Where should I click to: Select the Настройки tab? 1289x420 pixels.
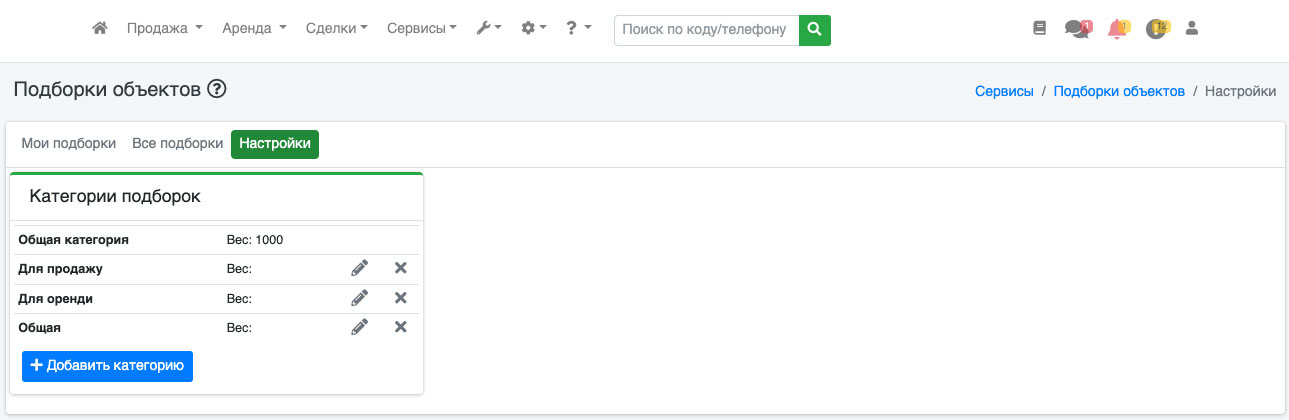click(275, 144)
